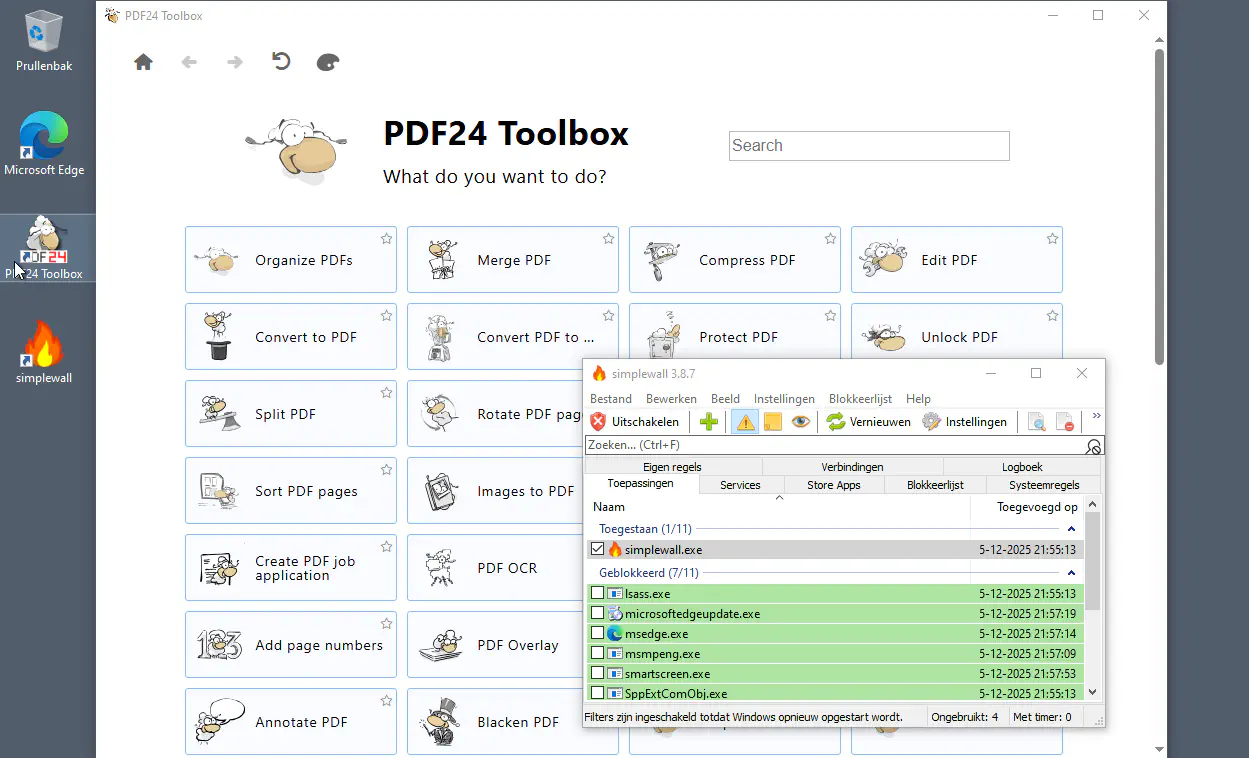This screenshot has height=758, width=1249.
Task: Open the Merge PDF tool
Action: click(512, 259)
